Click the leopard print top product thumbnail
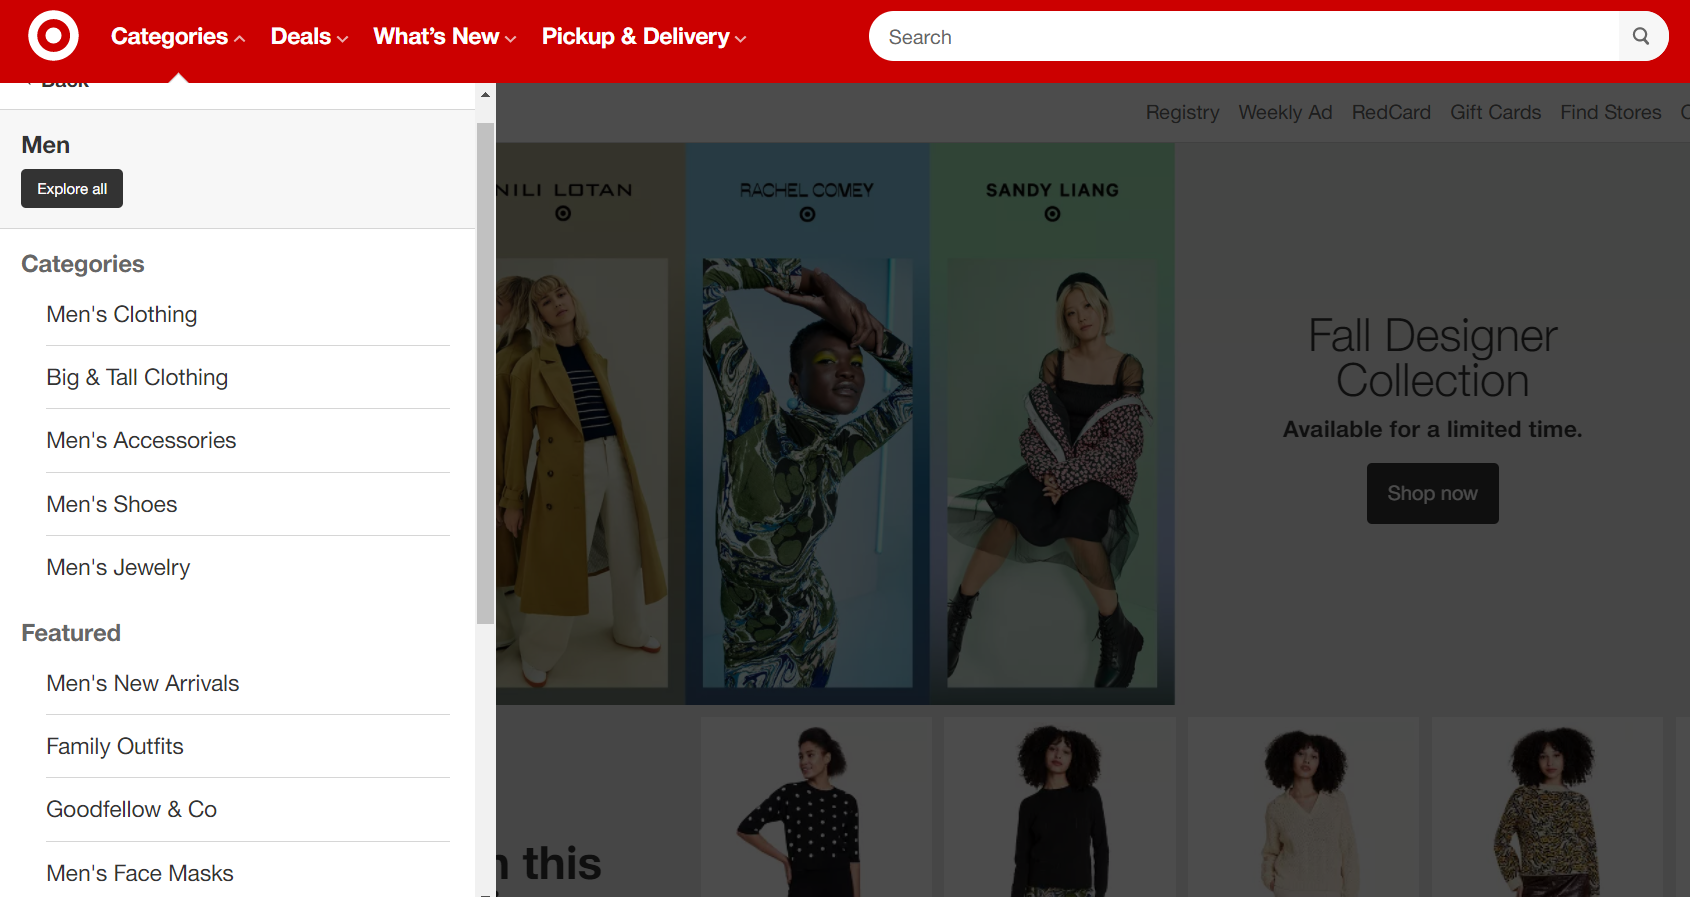This screenshot has width=1690, height=897. (1547, 807)
